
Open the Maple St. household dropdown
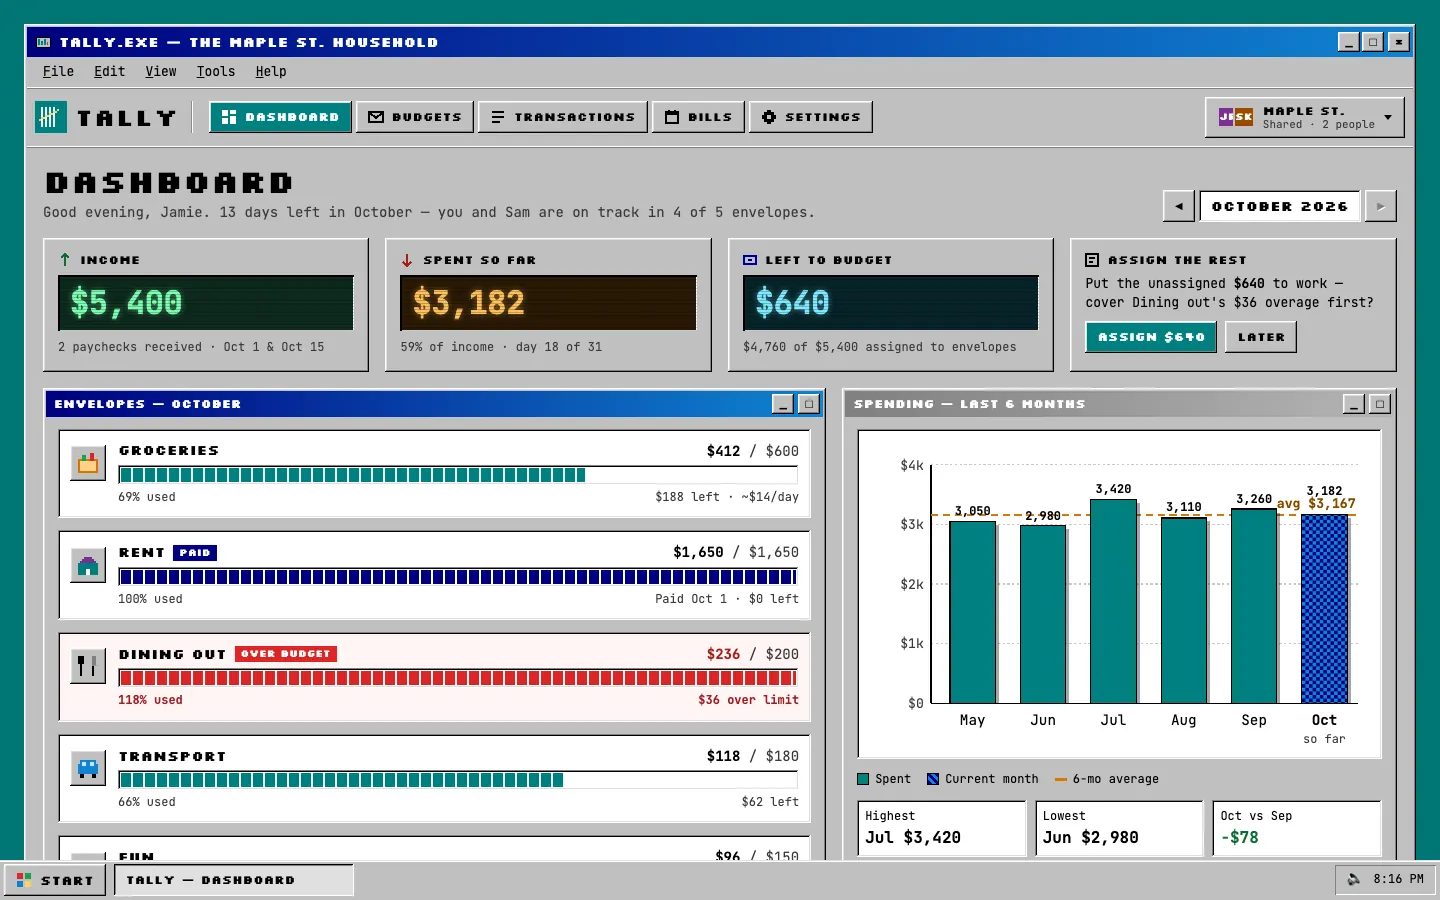(x=1304, y=117)
